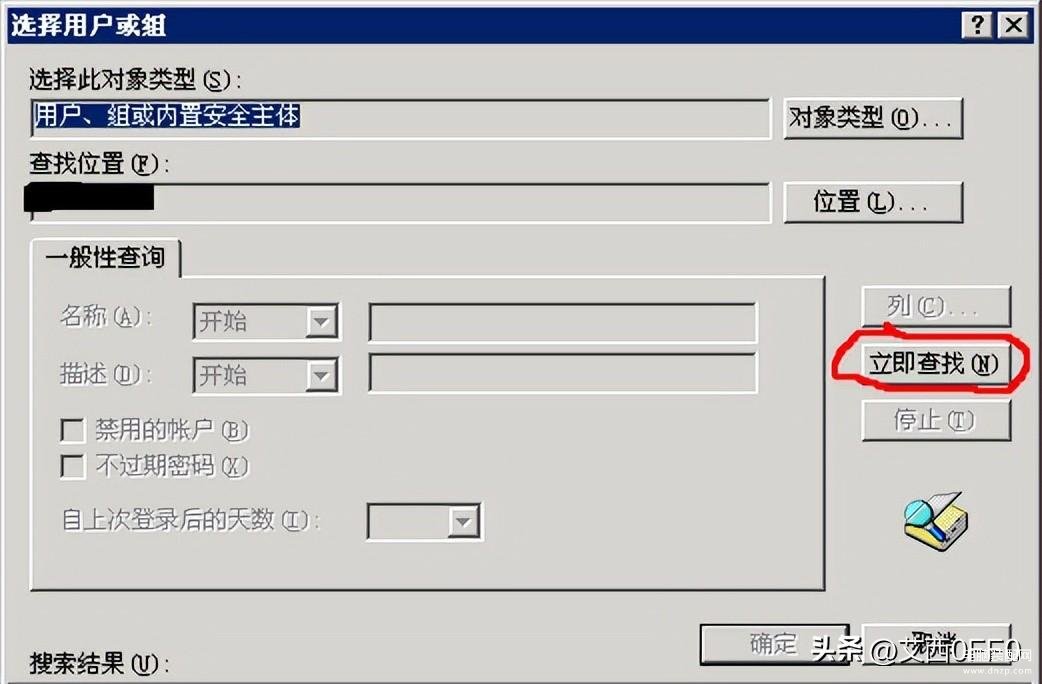
Task: Click the 位置 button
Action: (873, 202)
